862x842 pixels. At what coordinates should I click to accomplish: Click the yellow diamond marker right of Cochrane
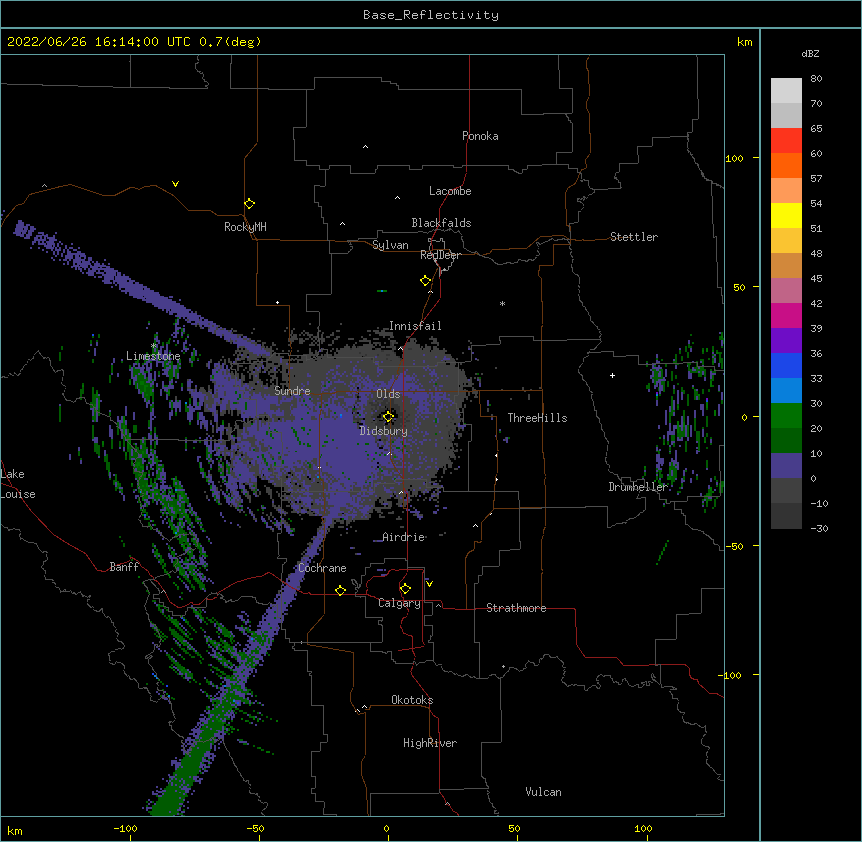click(340, 590)
